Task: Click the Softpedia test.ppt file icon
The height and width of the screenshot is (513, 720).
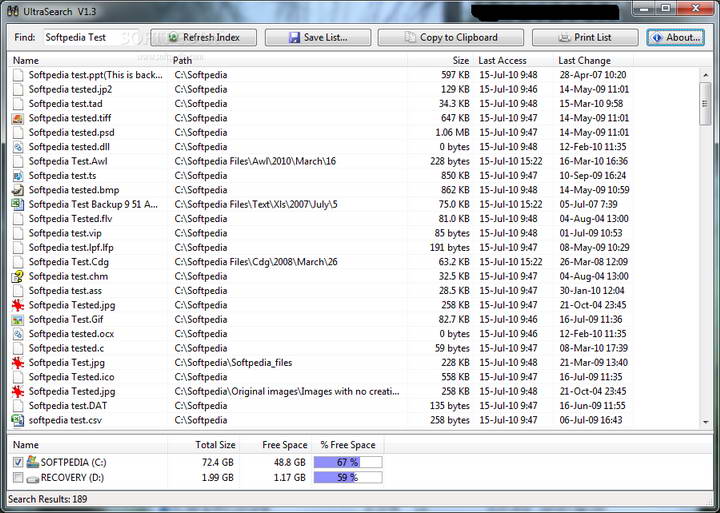Action: click(18, 75)
